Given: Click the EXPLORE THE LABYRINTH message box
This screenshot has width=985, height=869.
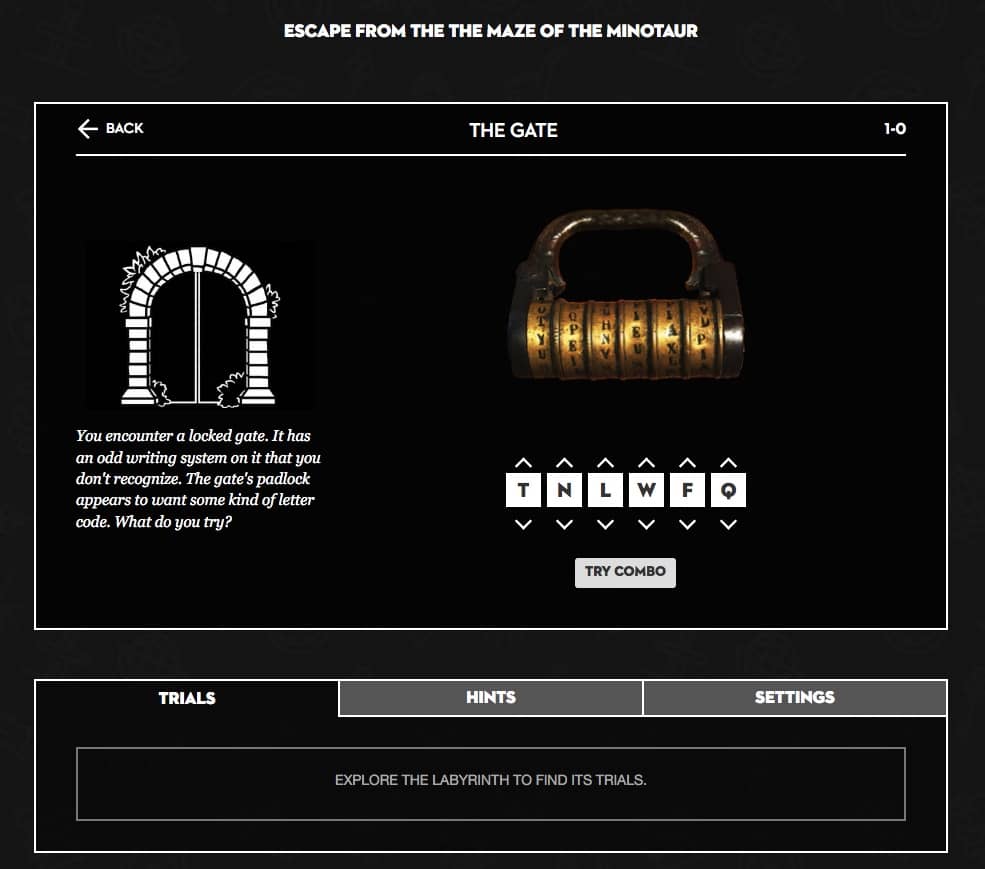Looking at the screenshot, I should click(x=491, y=781).
